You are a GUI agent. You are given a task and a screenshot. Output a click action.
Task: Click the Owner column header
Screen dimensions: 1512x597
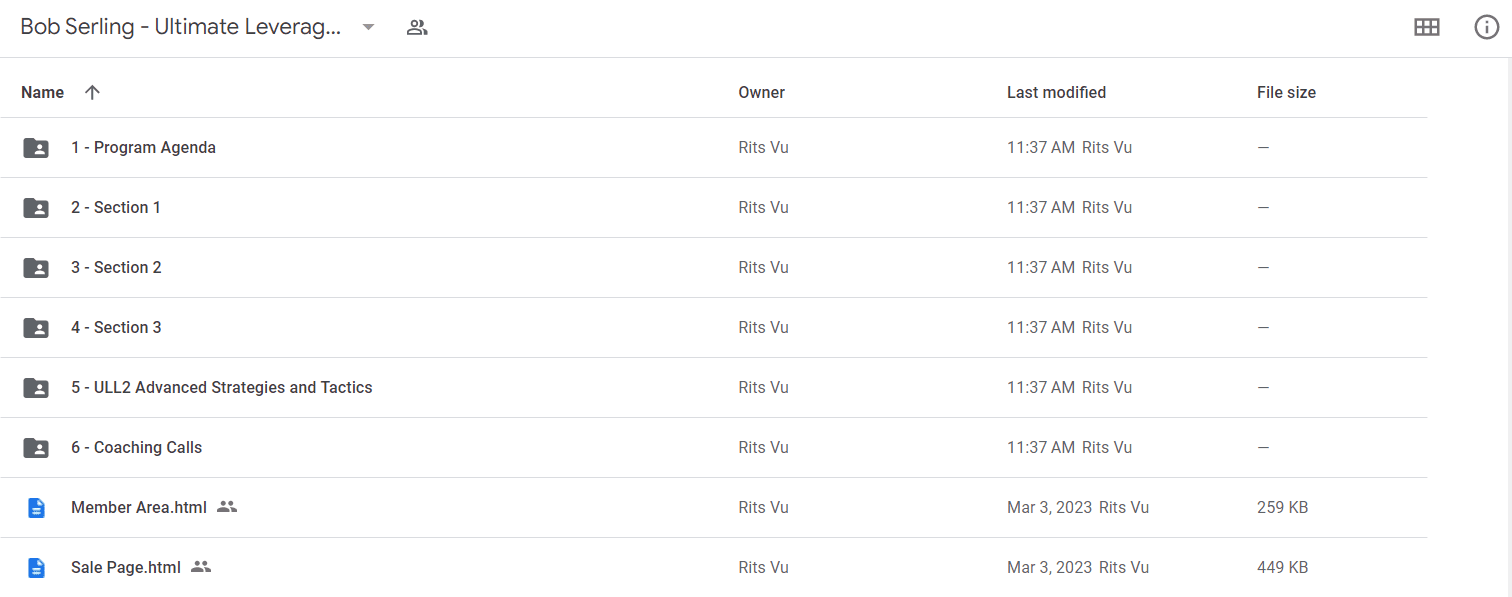click(761, 92)
